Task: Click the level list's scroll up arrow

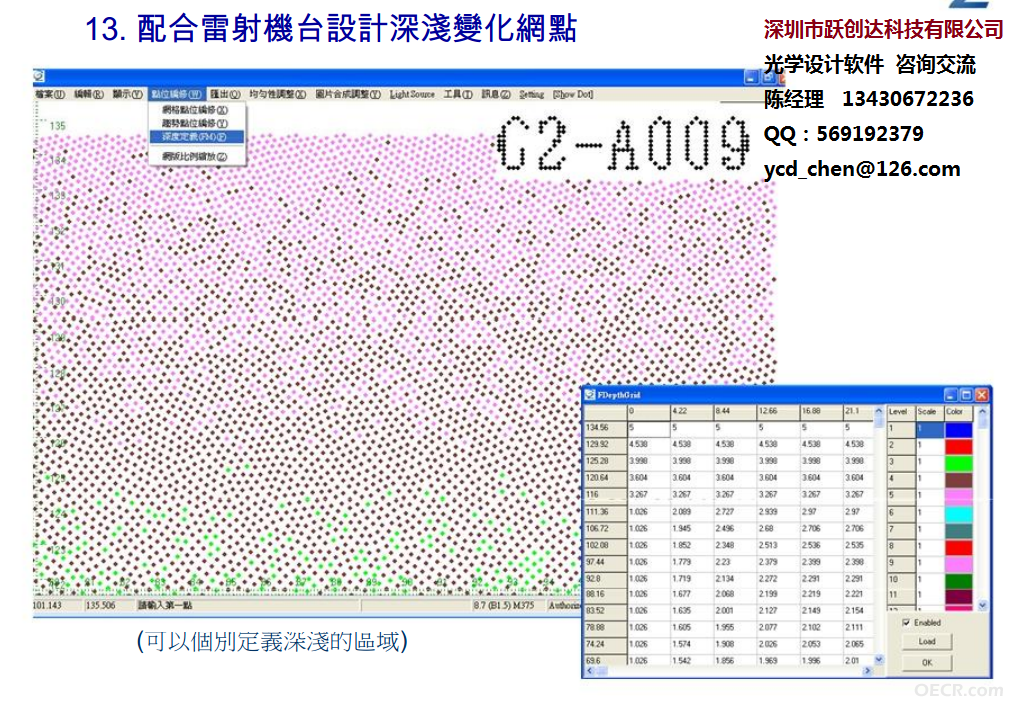Action: [x=982, y=412]
